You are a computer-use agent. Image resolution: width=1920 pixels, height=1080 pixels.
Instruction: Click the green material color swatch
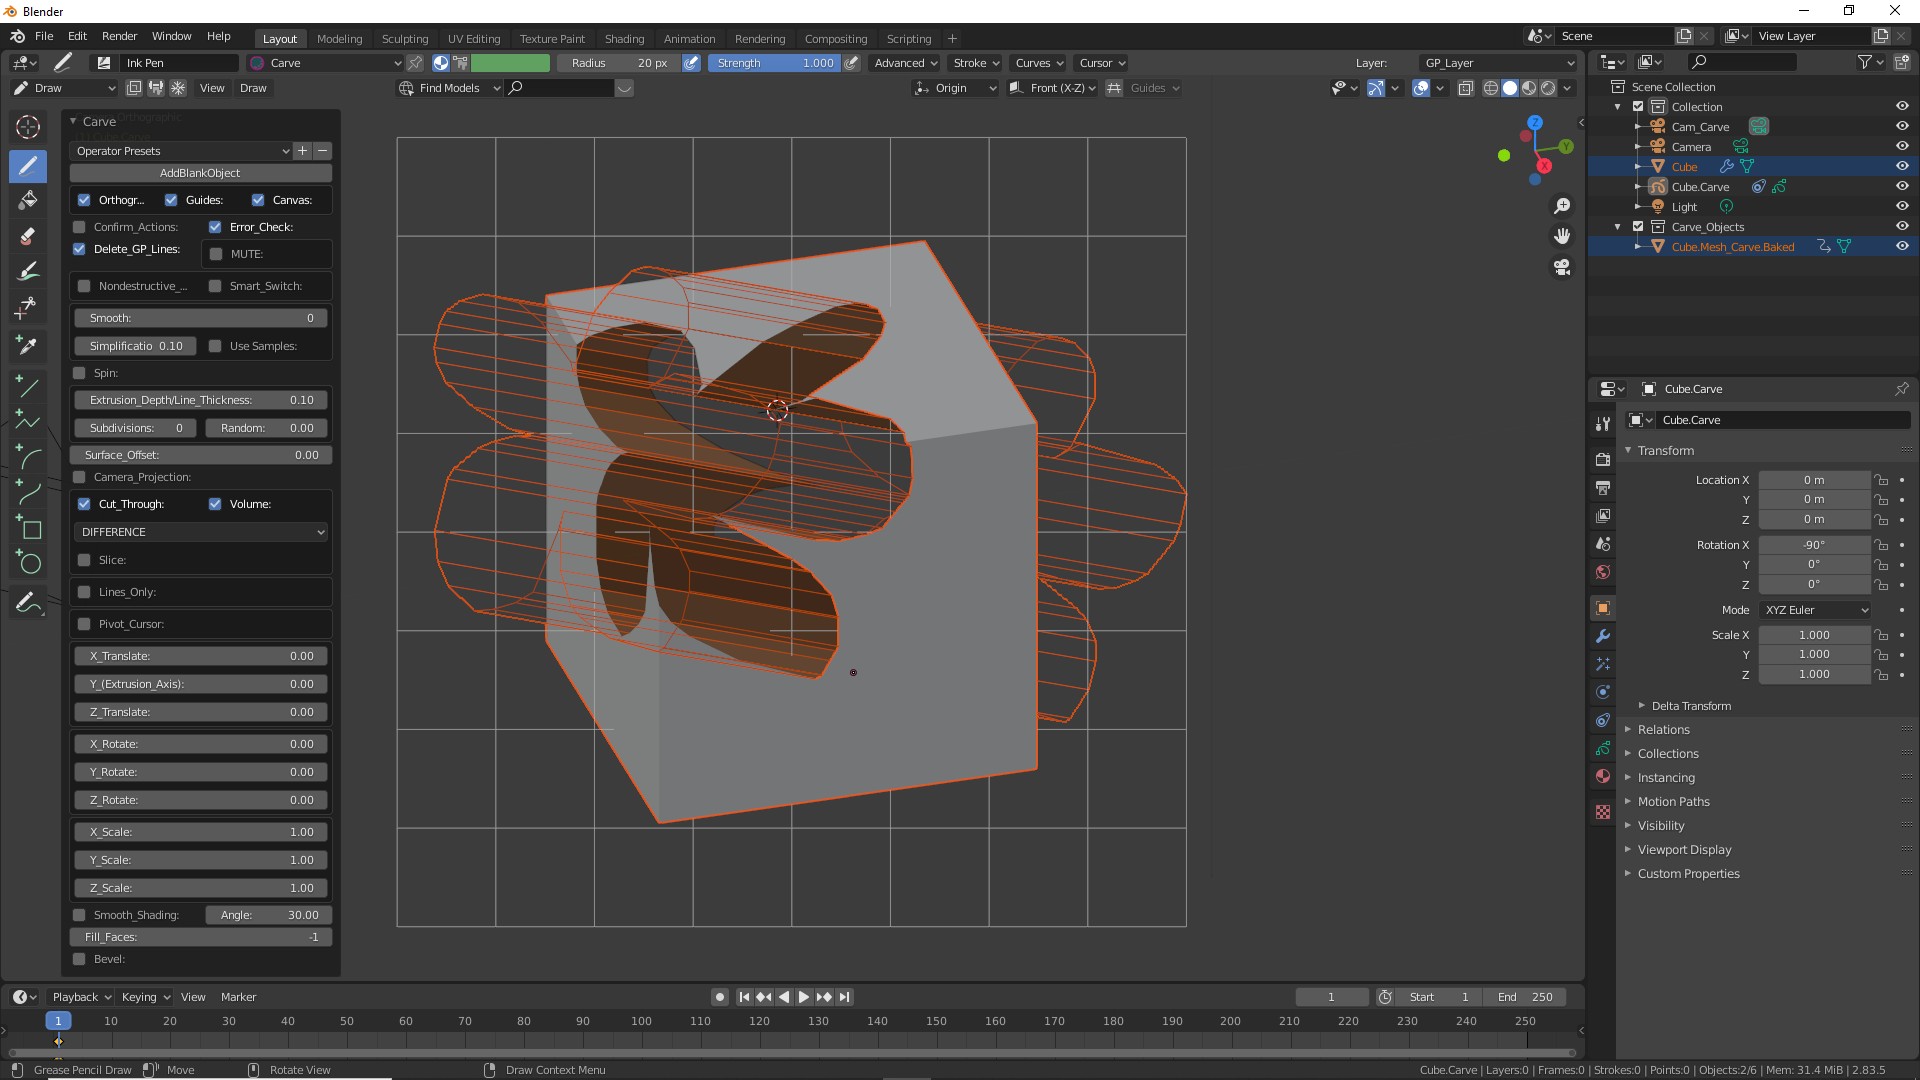510,63
